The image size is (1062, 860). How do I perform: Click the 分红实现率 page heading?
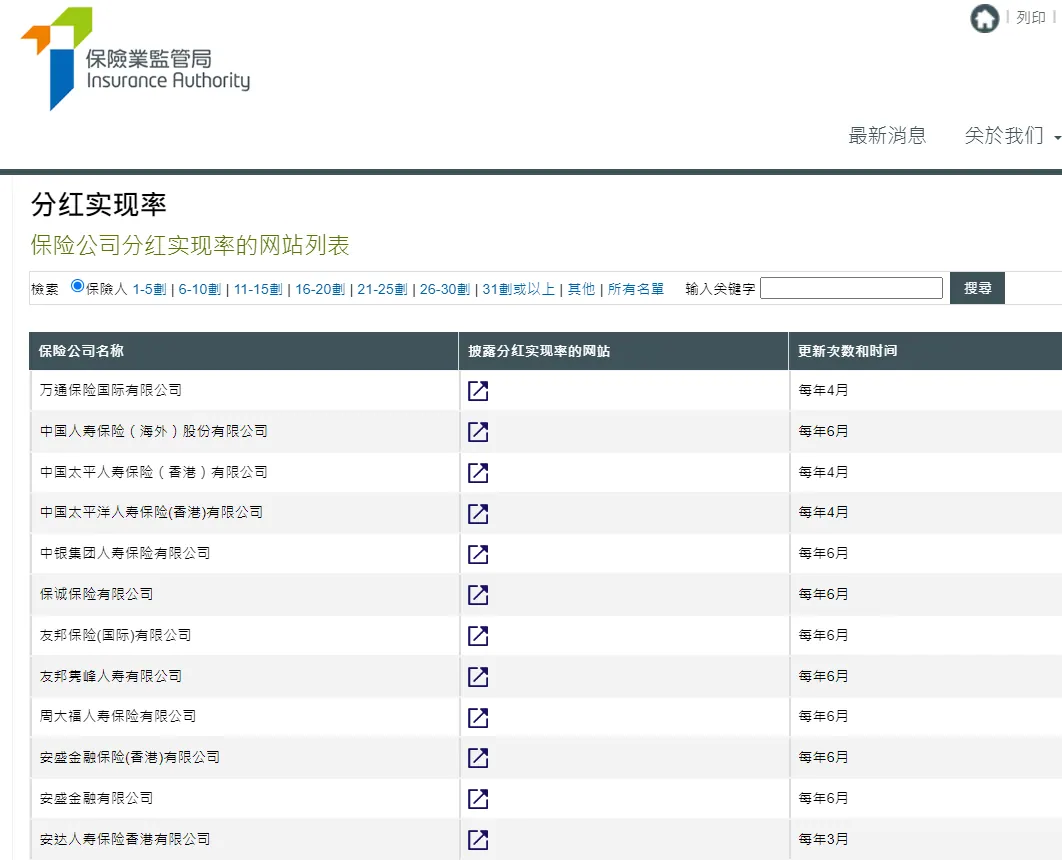coord(99,205)
